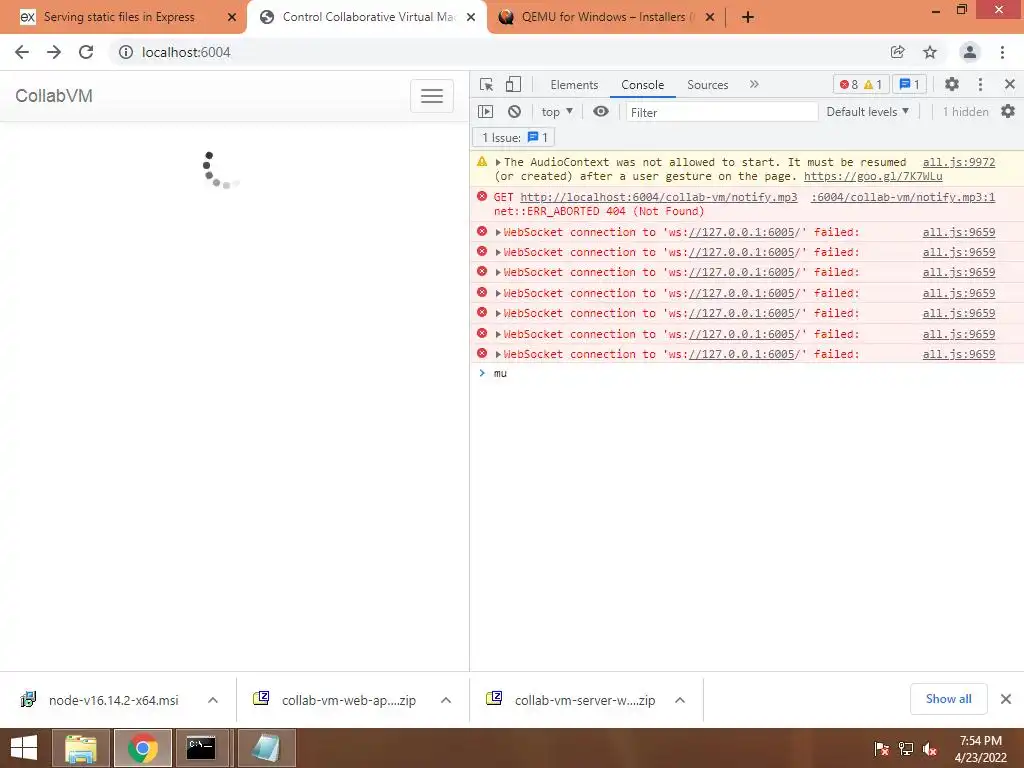Toggle the CollabVM hamburger menu
Screen dimensions: 1024x768
click(432, 96)
